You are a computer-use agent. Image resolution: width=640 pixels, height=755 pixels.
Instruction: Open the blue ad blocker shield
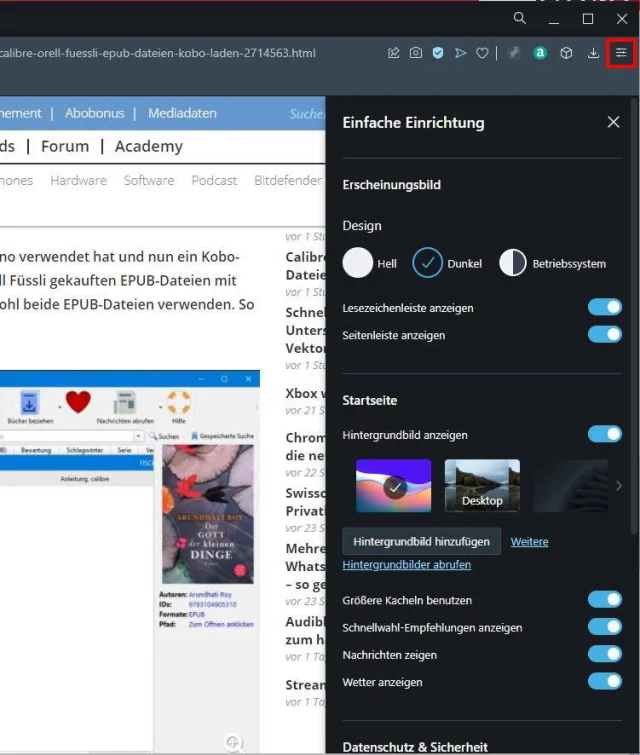click(438, 53)
